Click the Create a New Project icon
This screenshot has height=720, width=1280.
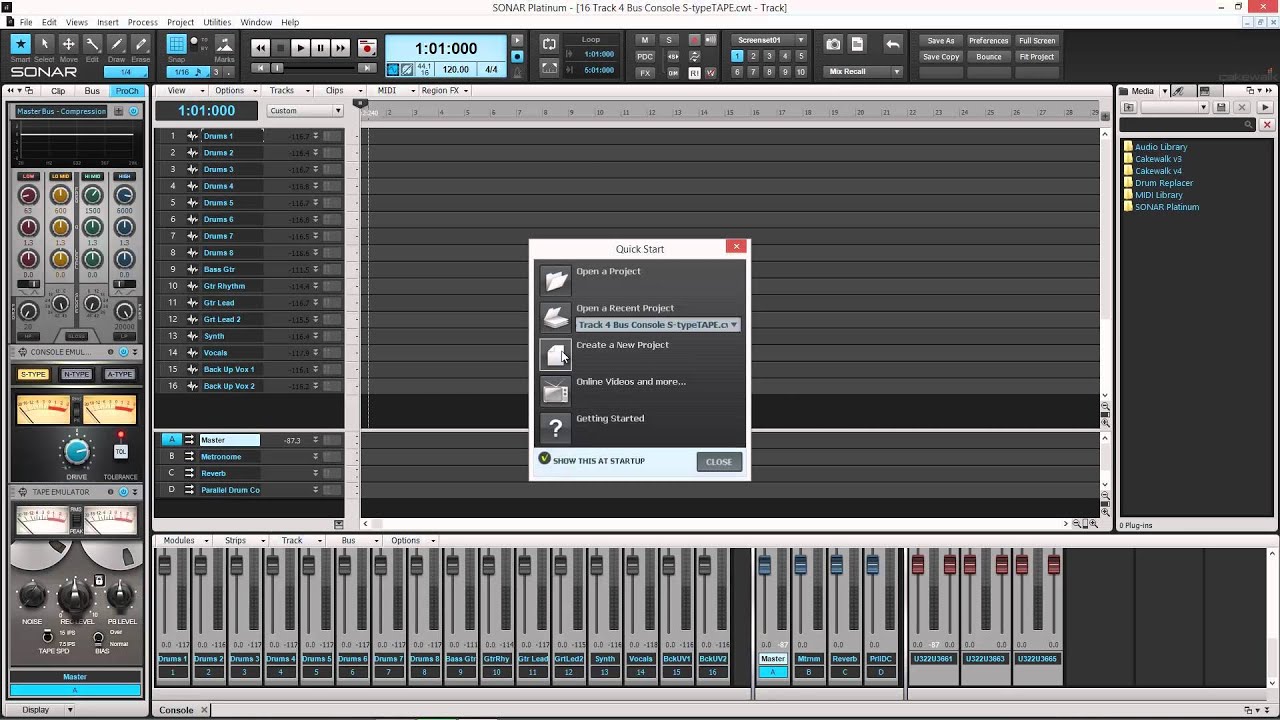(556, 354)
